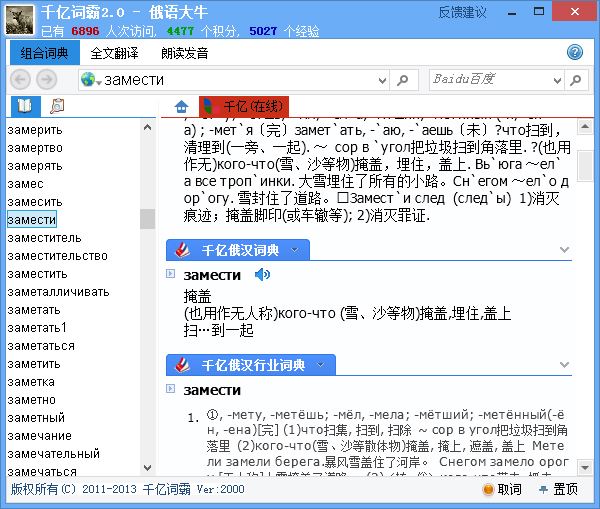This screenshot has width=600, height=509.
Task: Select заметаться in word list
Action: (41, 346)
